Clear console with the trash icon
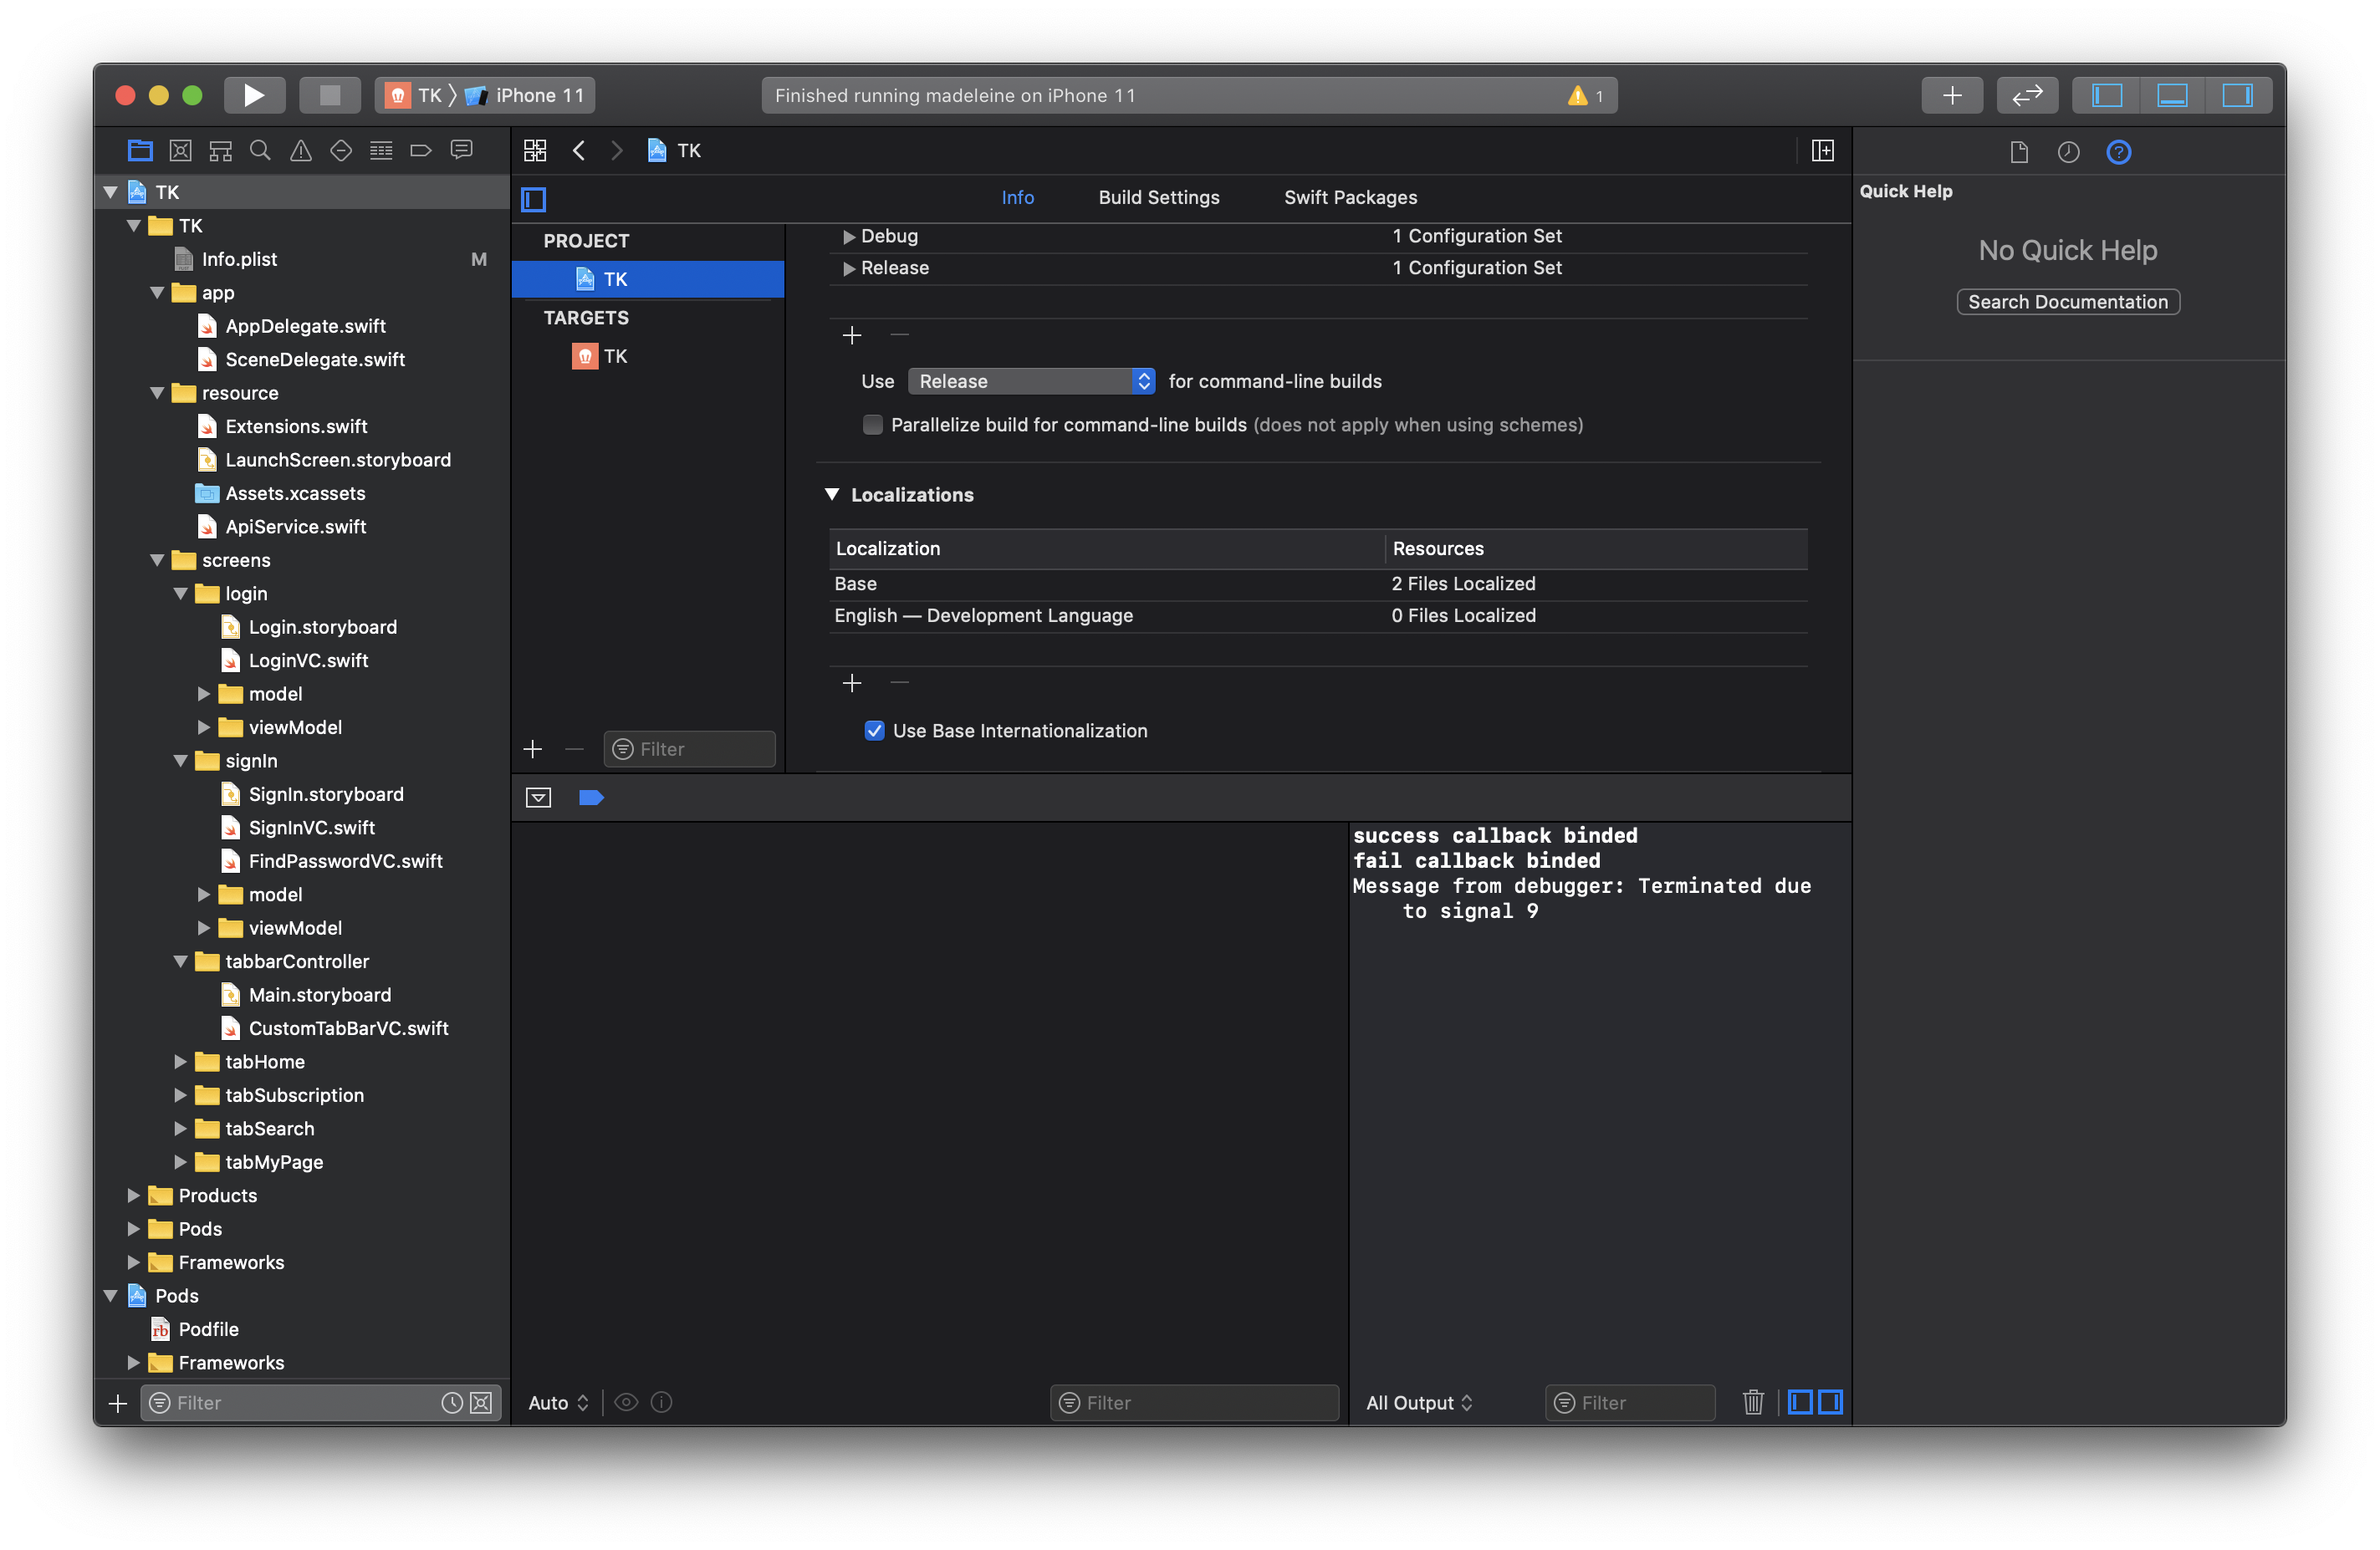The height and width of the screenshot is (1550, 2380). coord(1752,1402)
